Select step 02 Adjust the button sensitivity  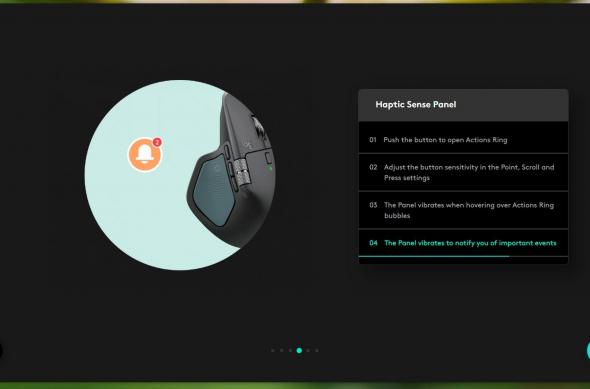coord(463,172)
